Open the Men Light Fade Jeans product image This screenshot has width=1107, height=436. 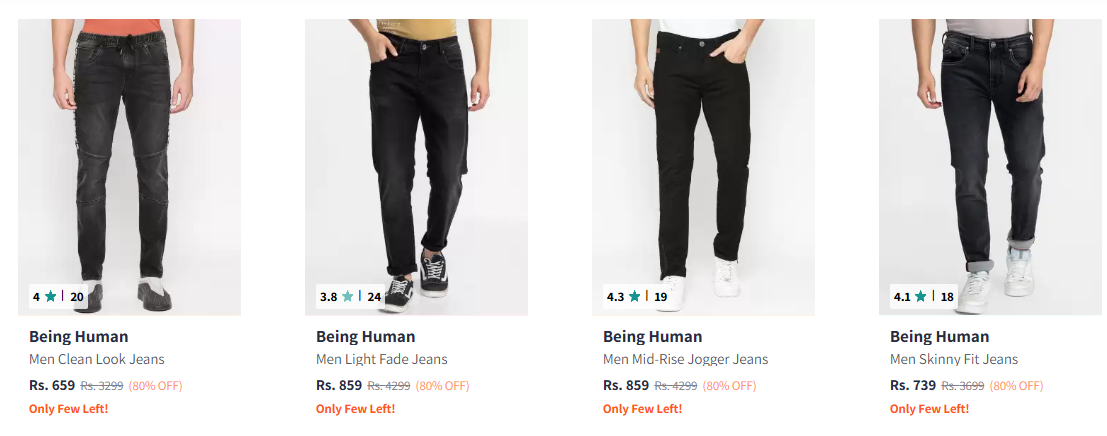click(416, 160)
